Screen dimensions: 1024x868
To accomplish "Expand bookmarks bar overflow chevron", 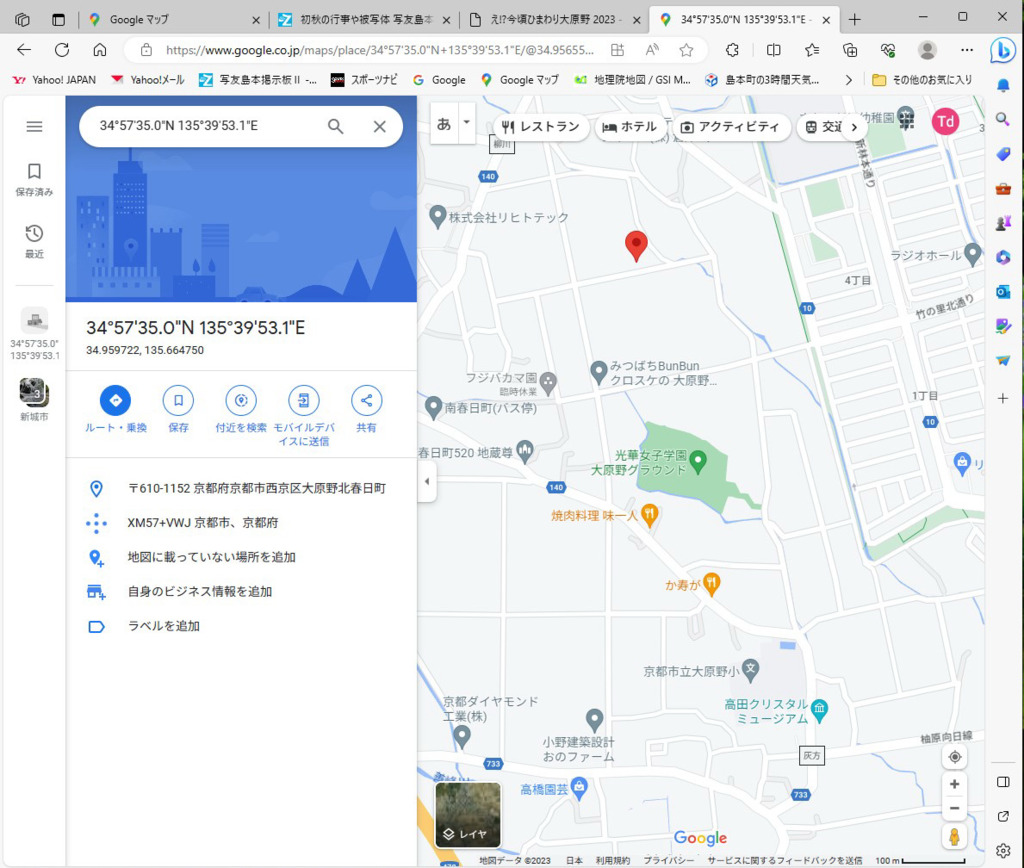I will [x=848, y=80].
